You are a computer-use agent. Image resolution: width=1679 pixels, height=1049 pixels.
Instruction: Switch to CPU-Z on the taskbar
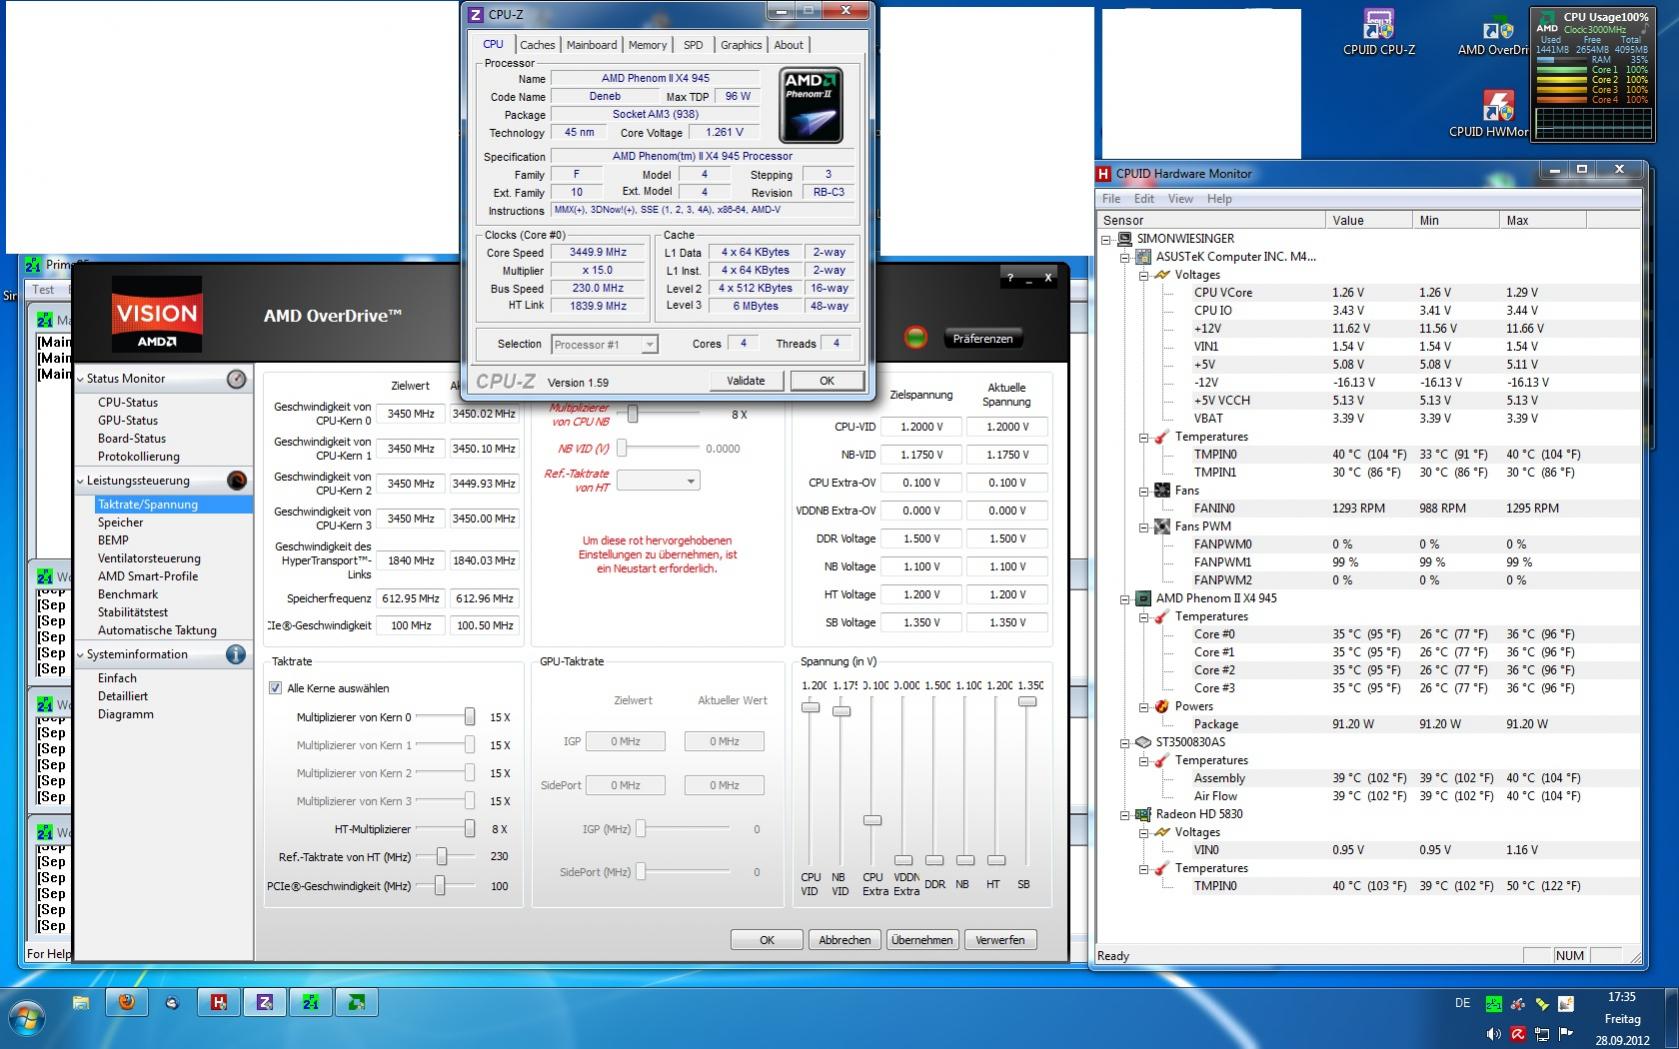(265, 1002)
